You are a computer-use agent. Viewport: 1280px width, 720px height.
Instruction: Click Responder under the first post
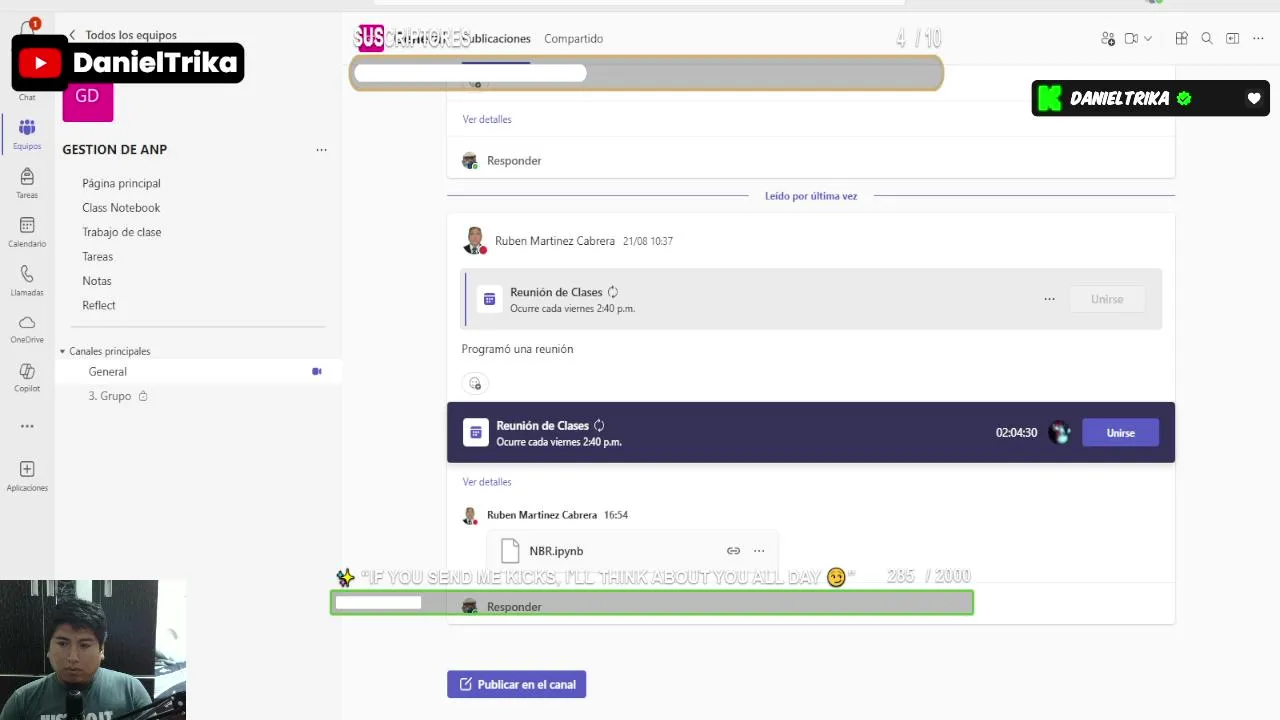click(x=514, y=160)
